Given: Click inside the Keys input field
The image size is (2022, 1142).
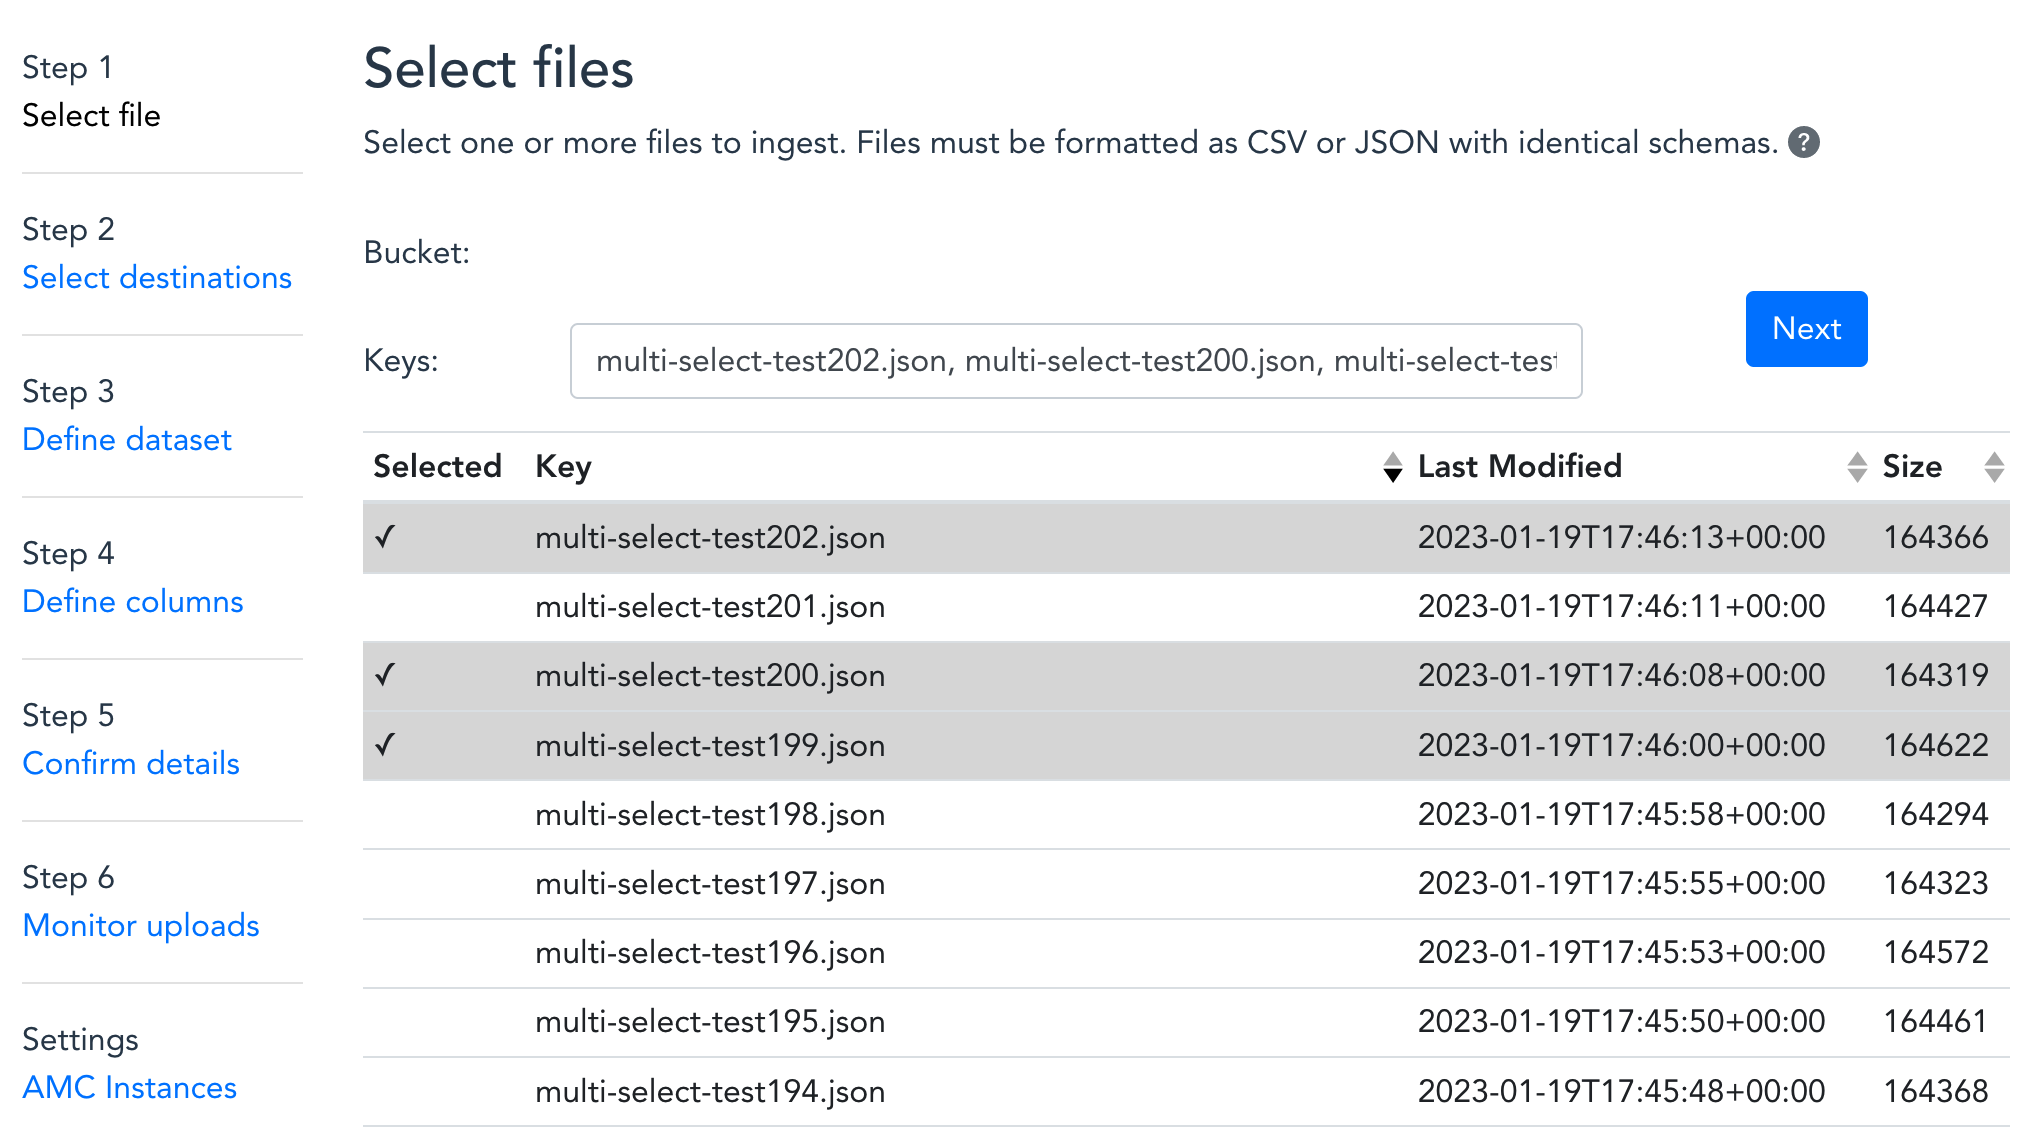Looking at the screenshot, I should click(1075, 361).
